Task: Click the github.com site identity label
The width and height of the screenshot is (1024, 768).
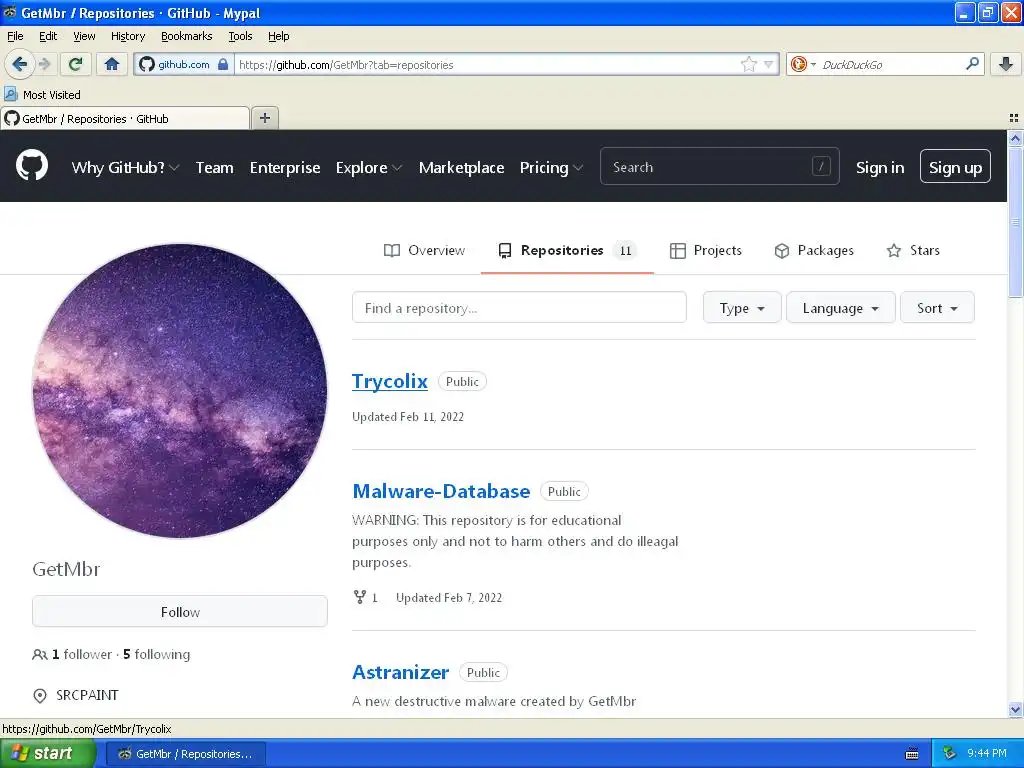Action: [184, 64]
